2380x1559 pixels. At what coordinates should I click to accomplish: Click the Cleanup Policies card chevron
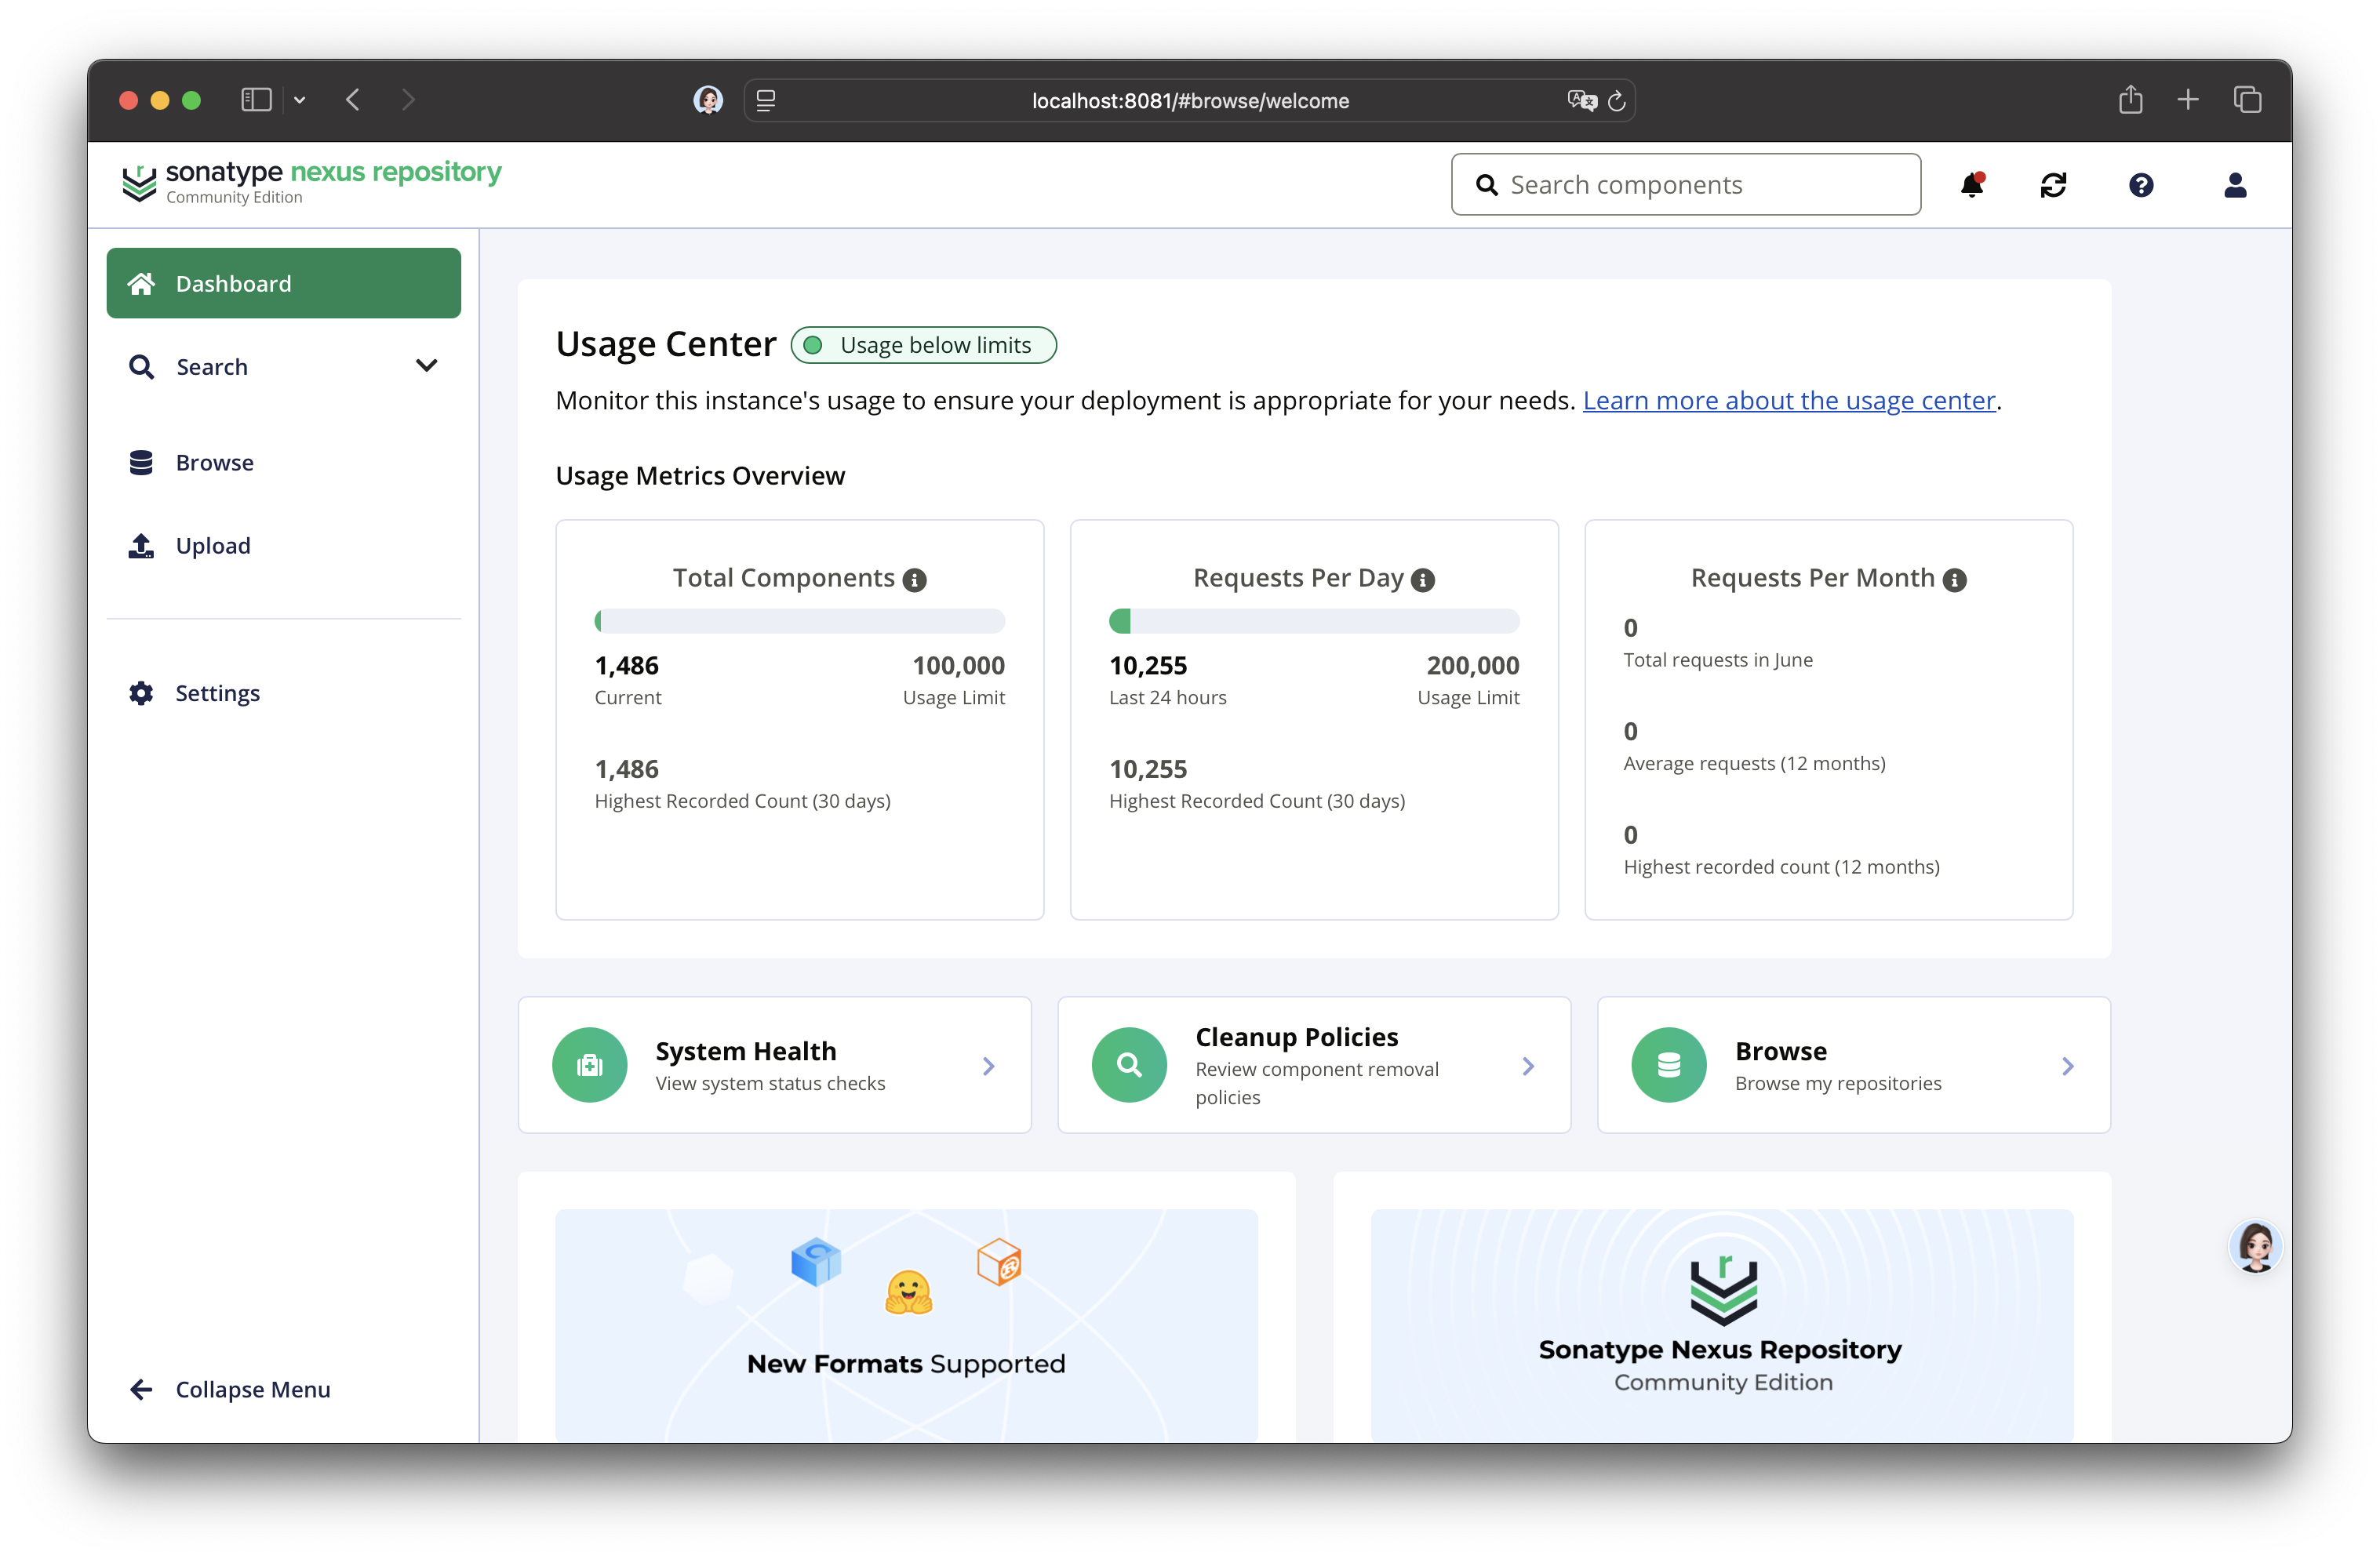coord(1528,1066)
